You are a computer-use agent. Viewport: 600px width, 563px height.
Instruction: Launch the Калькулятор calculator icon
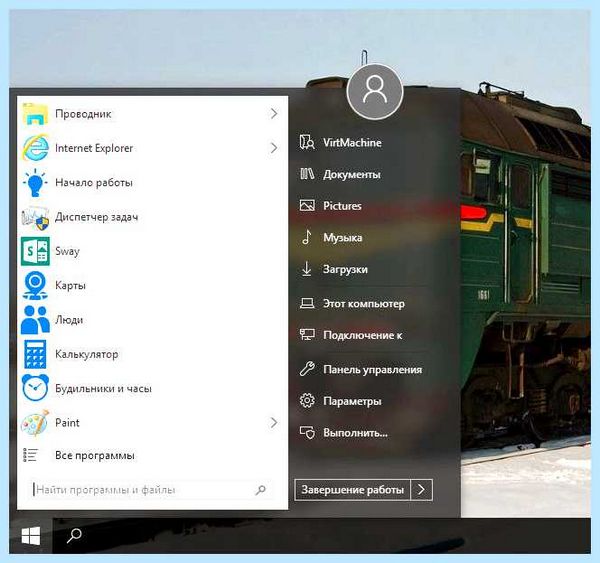(x=35, y=354)
